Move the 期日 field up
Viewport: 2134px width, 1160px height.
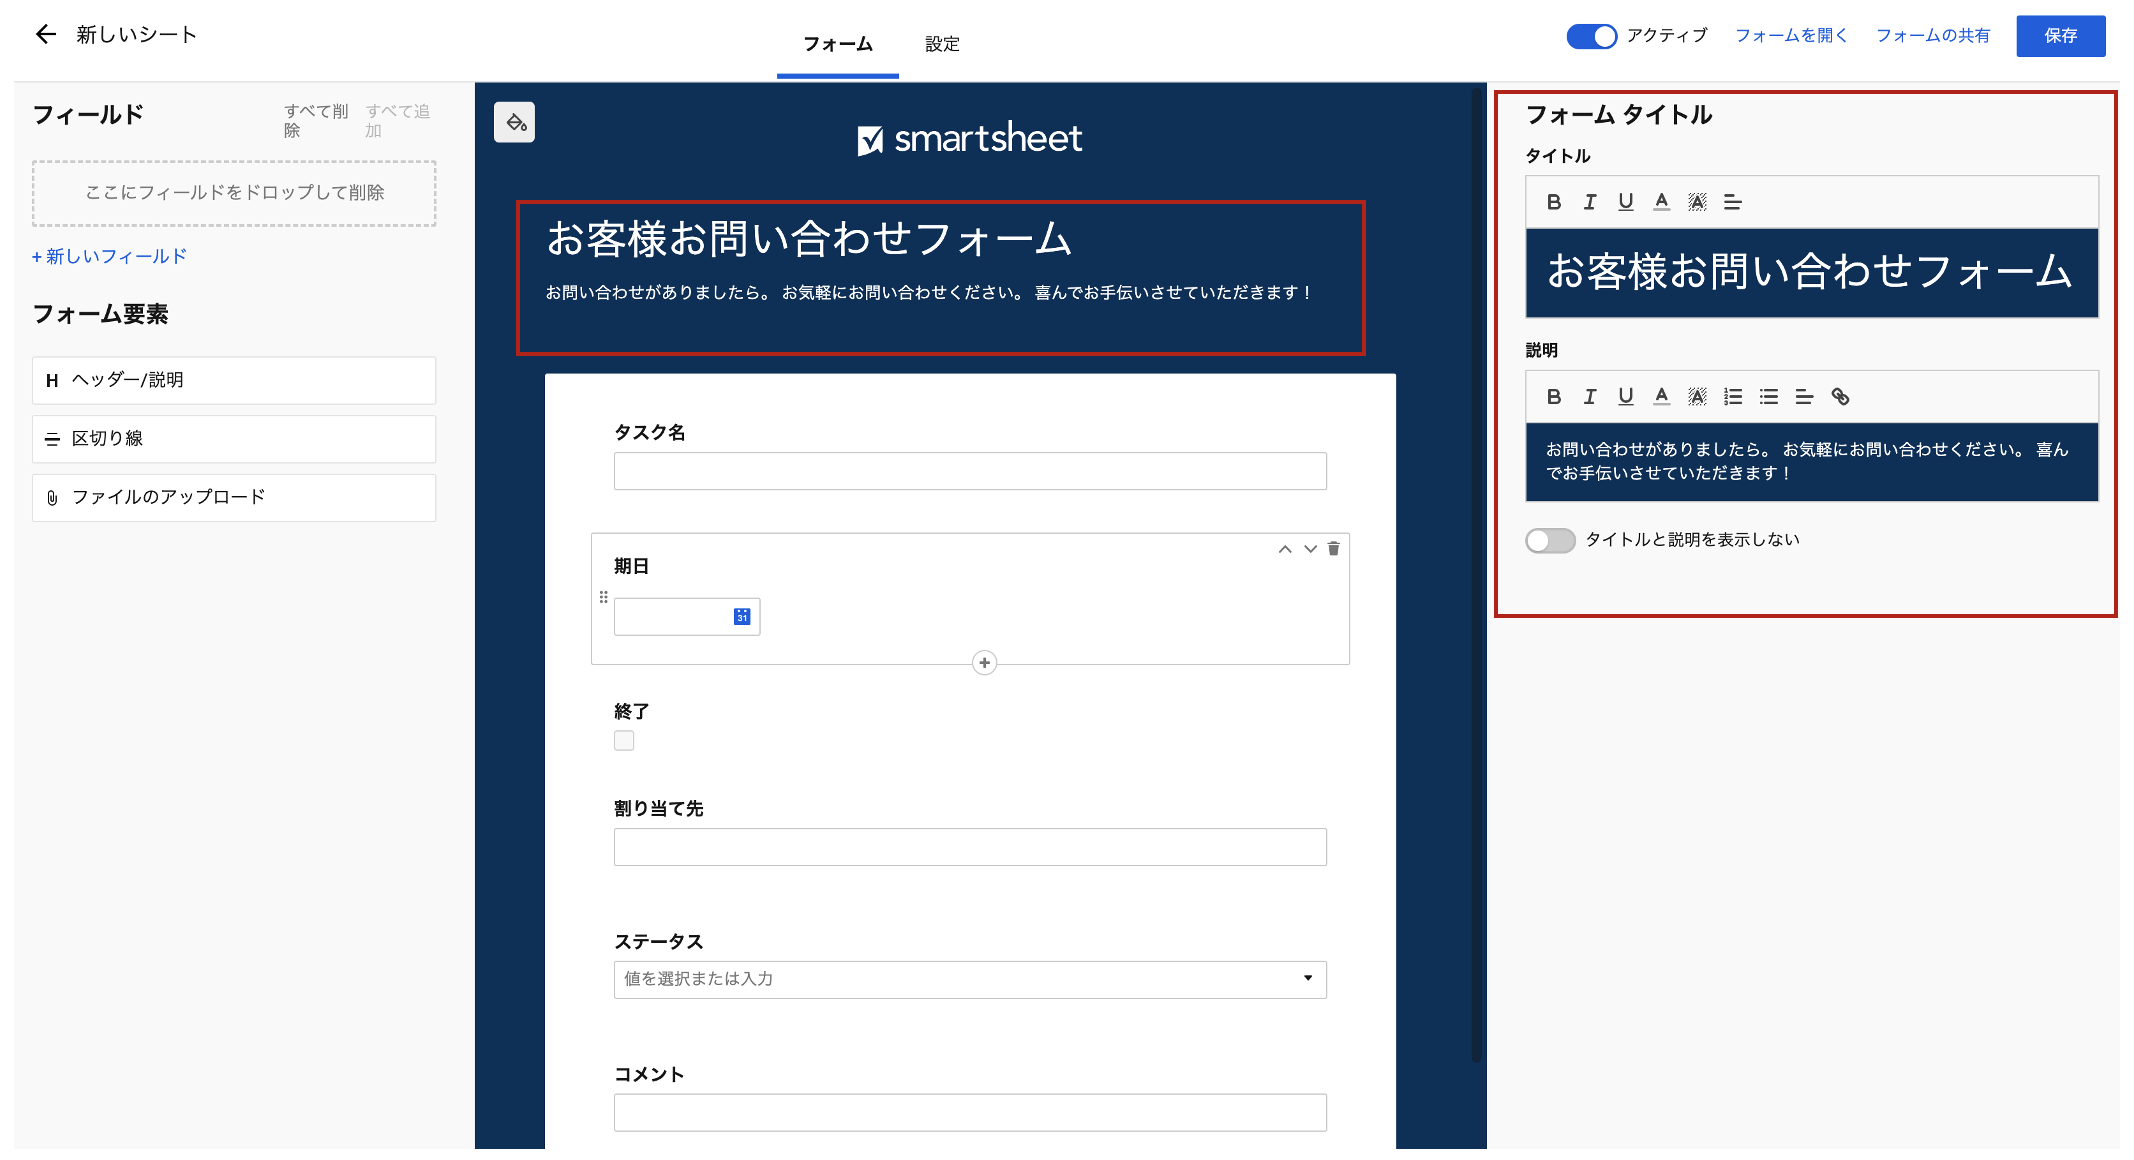[1285, 549]
